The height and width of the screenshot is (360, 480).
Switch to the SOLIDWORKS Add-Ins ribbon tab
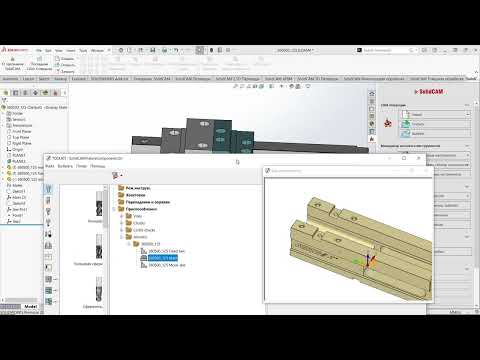click(110, 79)
